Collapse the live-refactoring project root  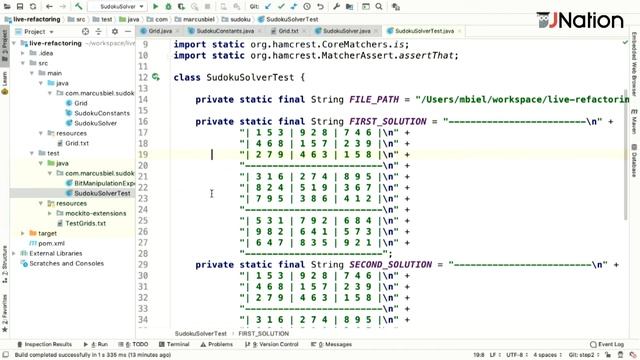(14, 43)
